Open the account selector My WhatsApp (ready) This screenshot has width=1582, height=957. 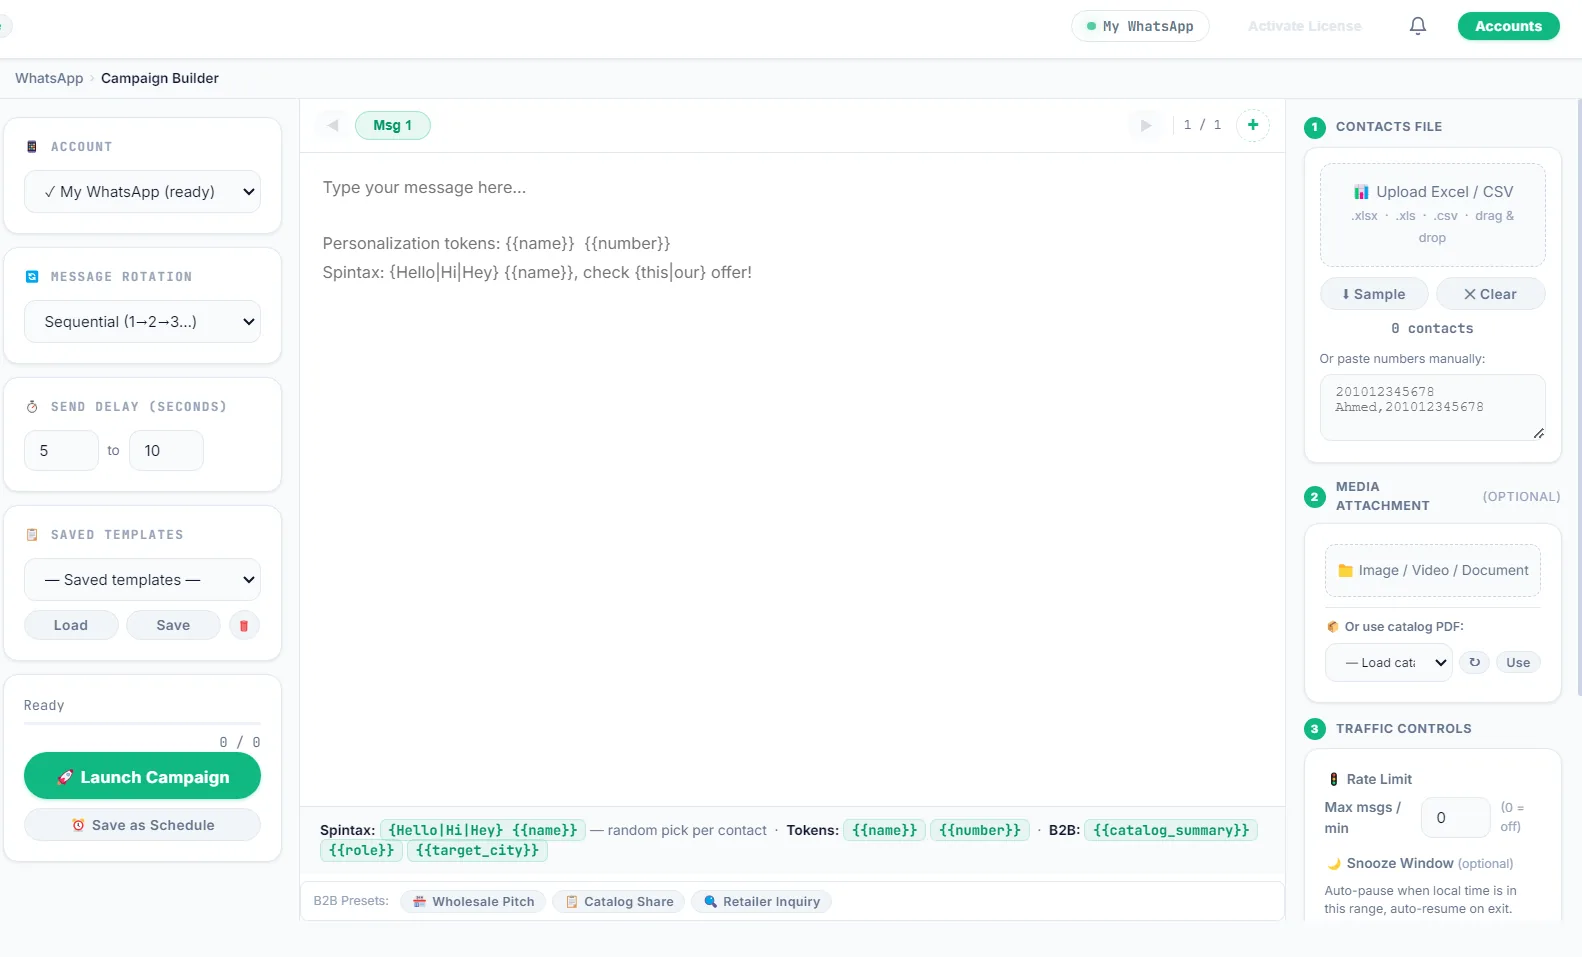pos(142,192)
